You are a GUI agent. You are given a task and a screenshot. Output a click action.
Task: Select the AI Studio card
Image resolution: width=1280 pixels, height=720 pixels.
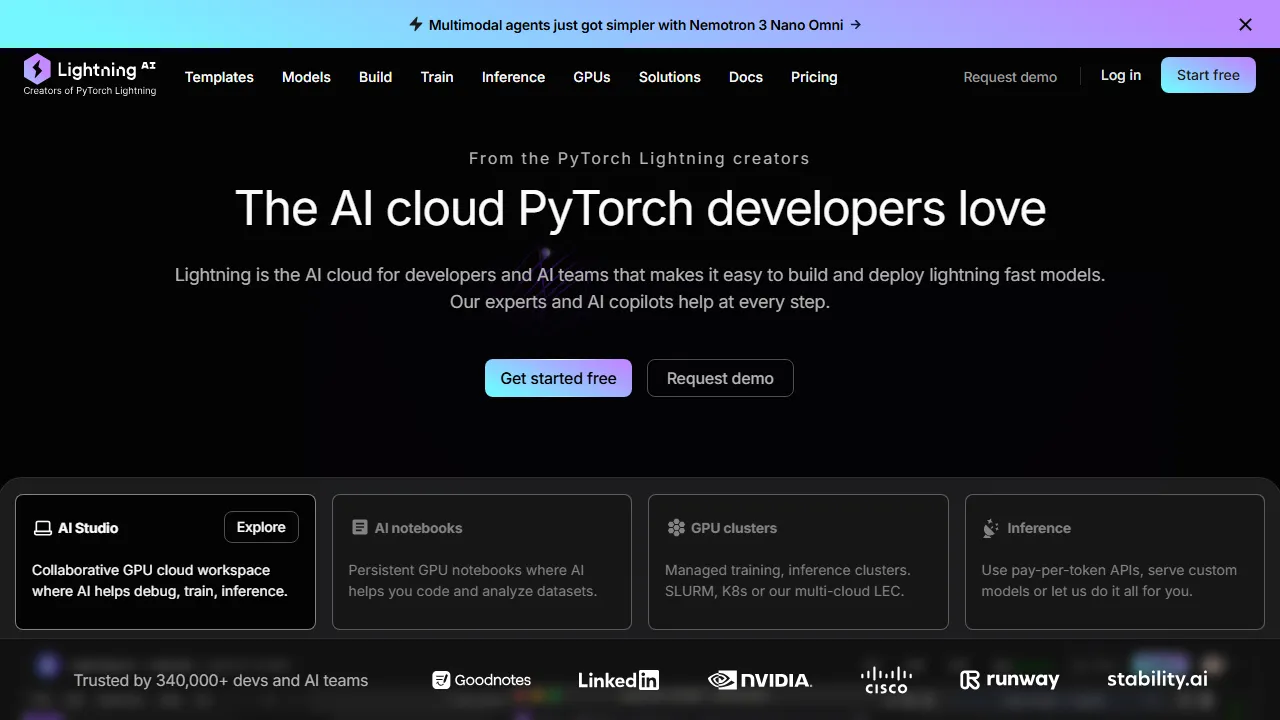tap(165, 561)
